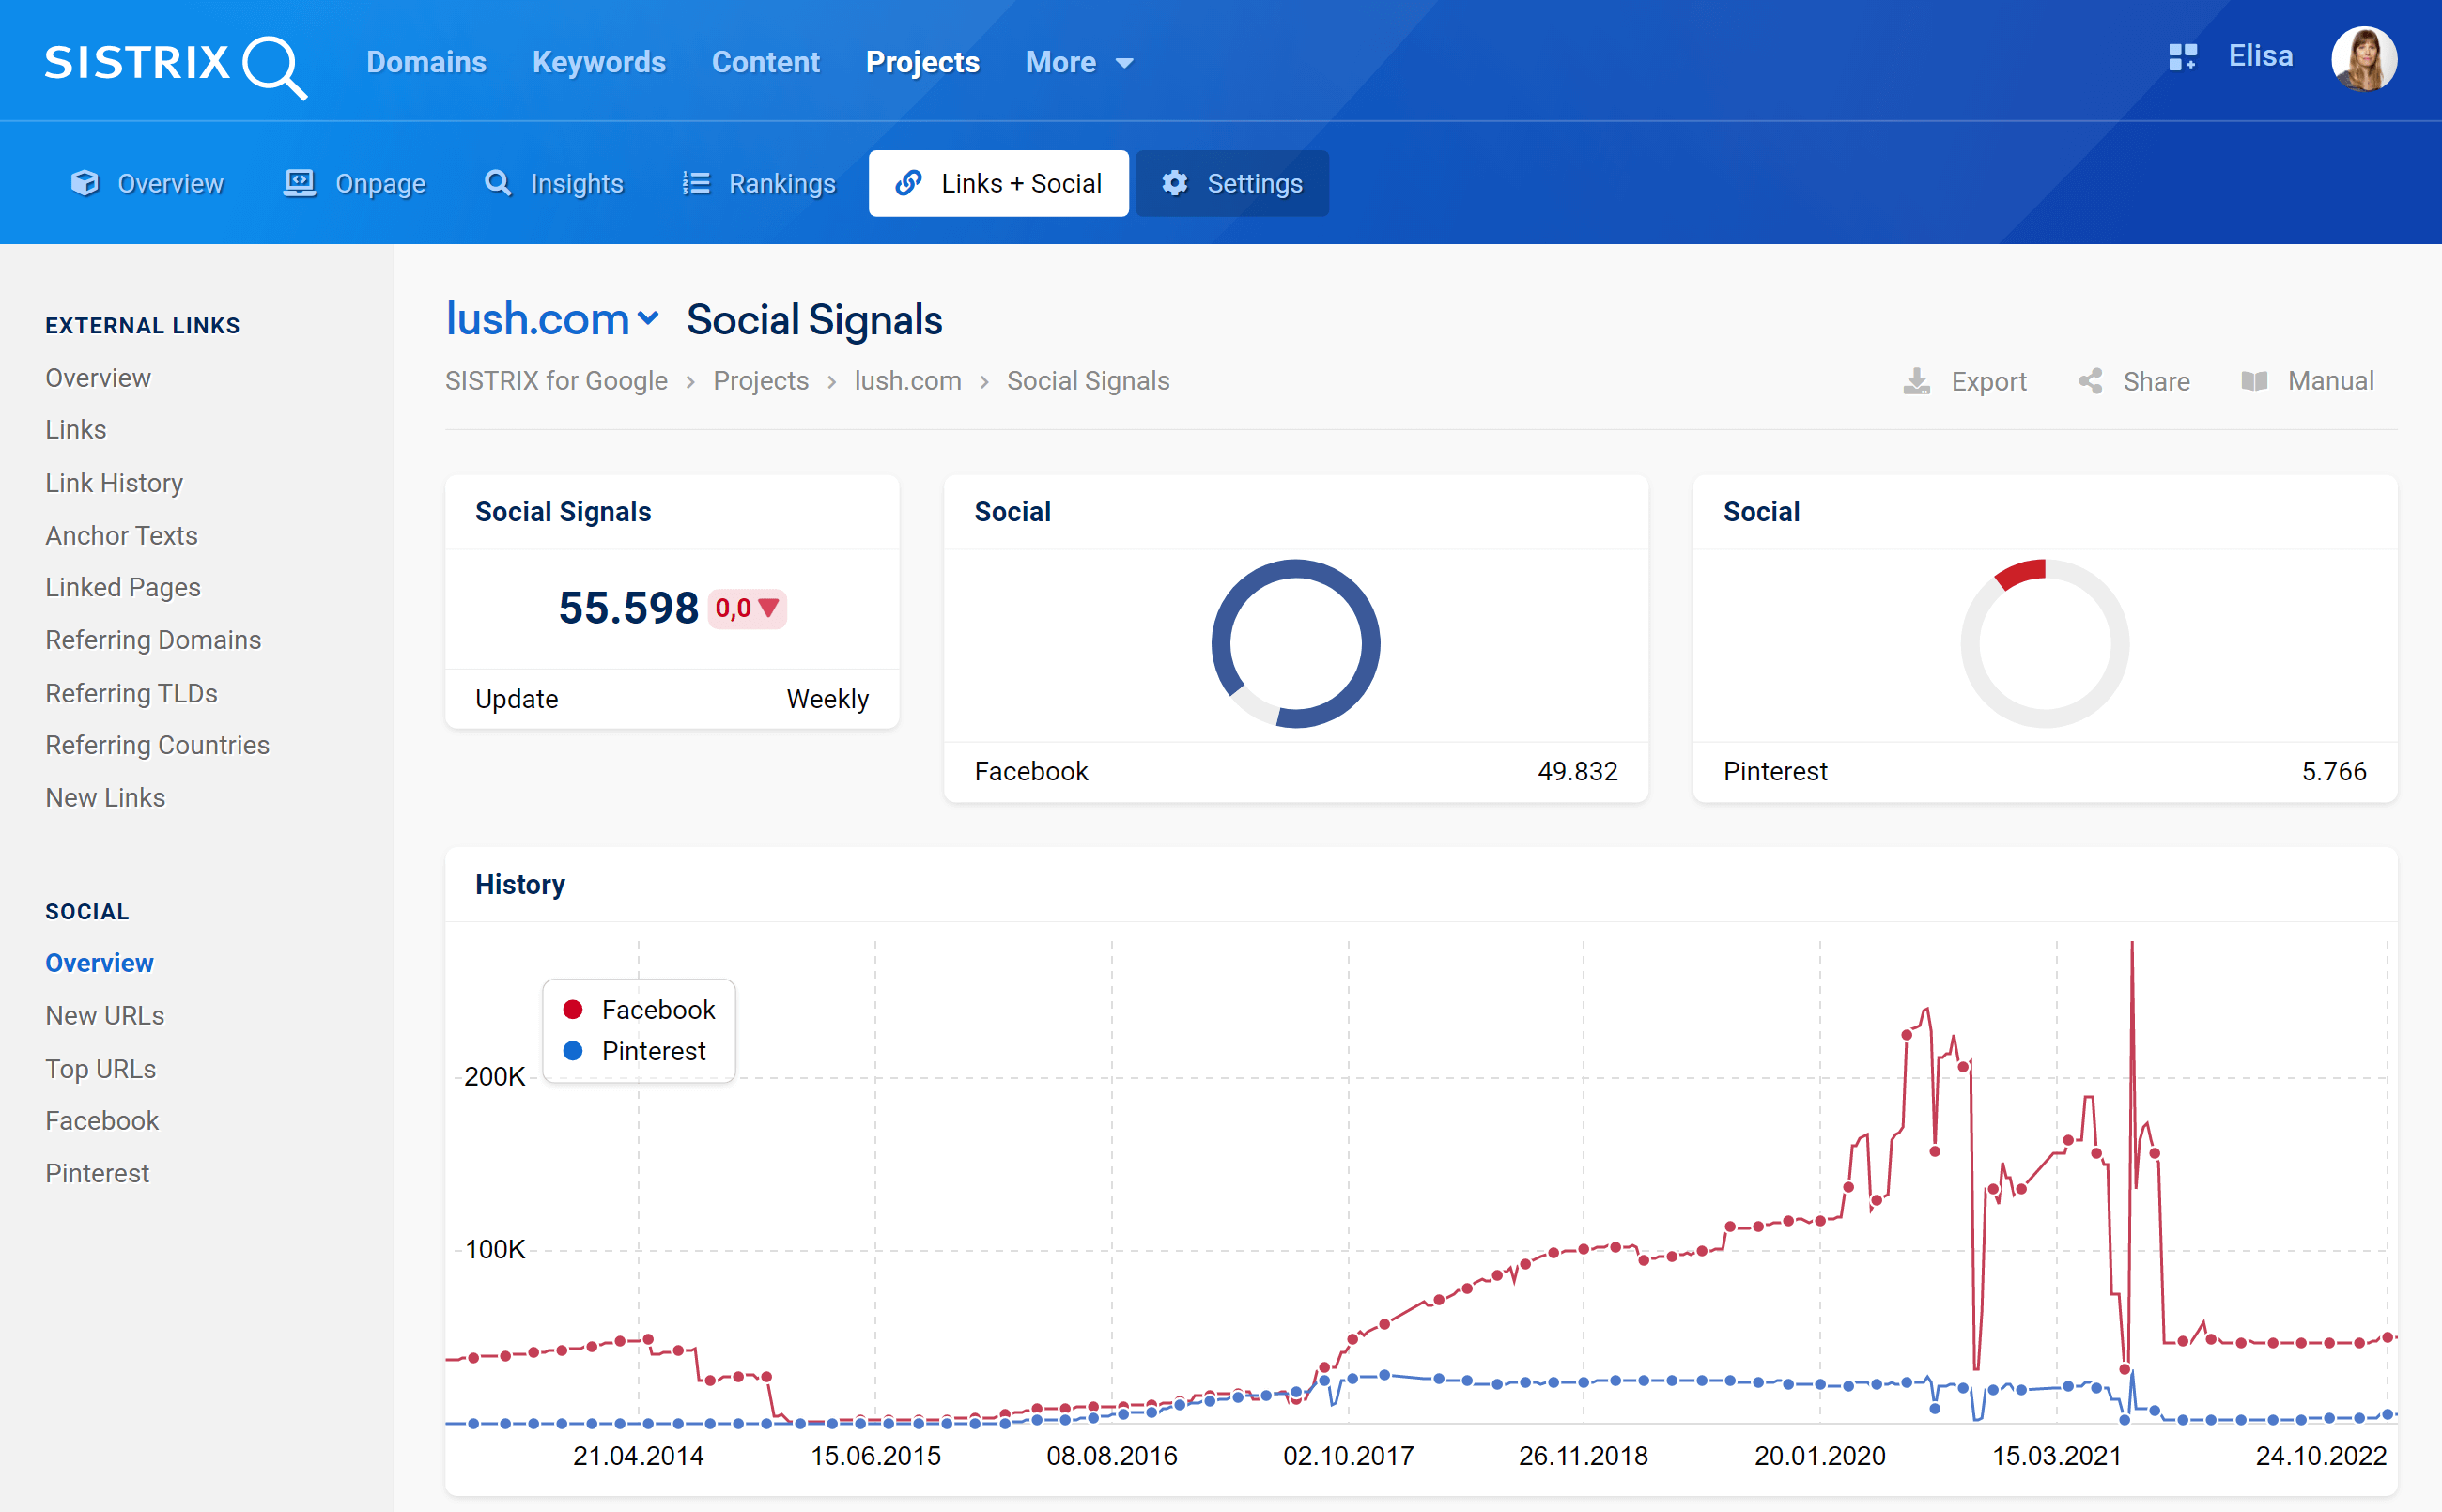The height and width of the screenshot is (1512, 2442).
Task: Go to SISTRIX for Google breadcrumb
Action: click(x=556, y=381)
